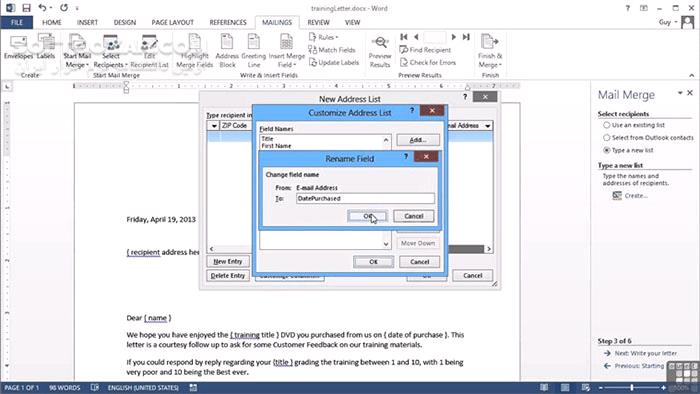Click the Create... link in Mail Merge pane

pos(636,195)
